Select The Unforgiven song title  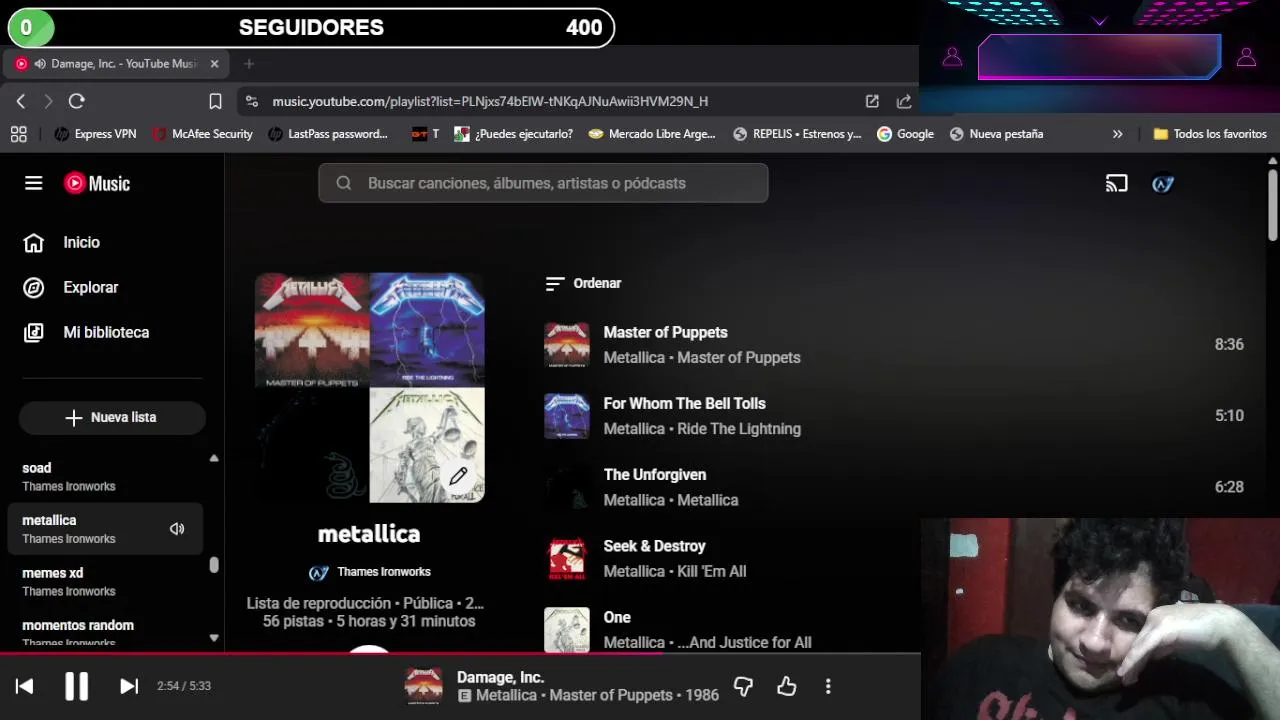655,475
